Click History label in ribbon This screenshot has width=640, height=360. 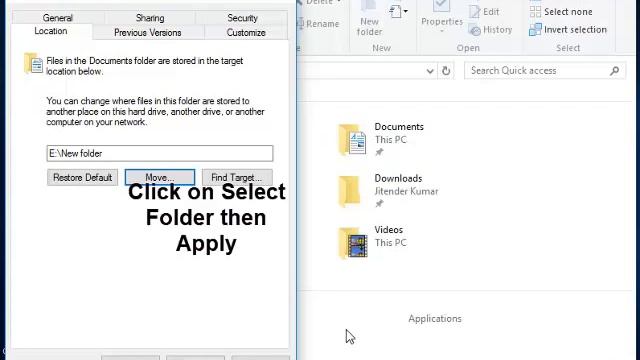(x=498, y=29)
